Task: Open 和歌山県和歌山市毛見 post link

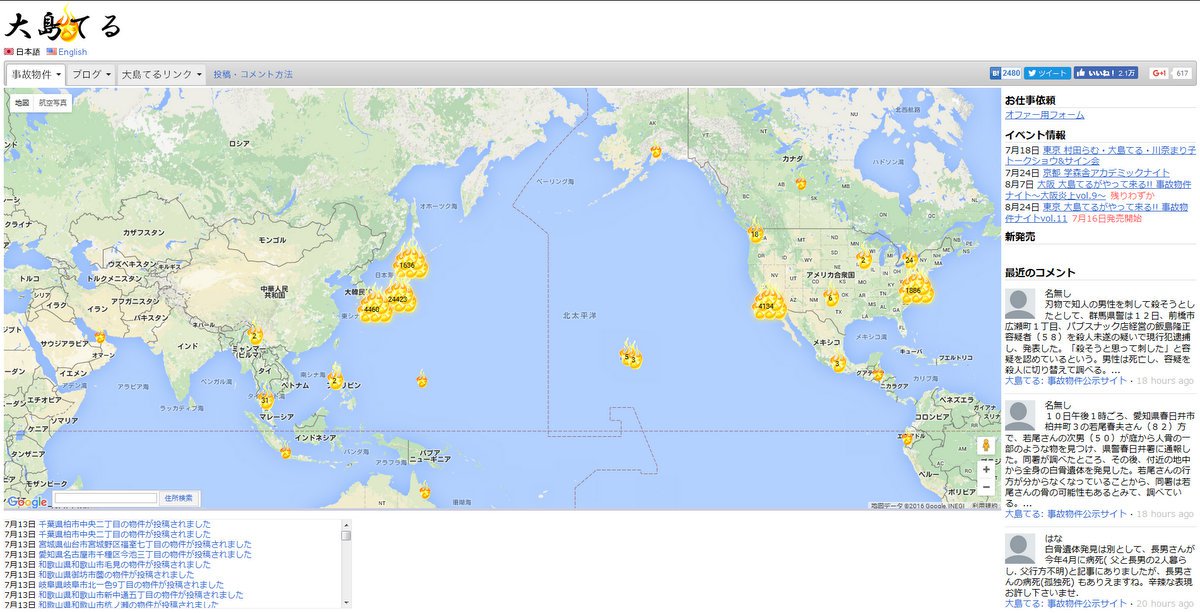Action: [x=124, y=565]
